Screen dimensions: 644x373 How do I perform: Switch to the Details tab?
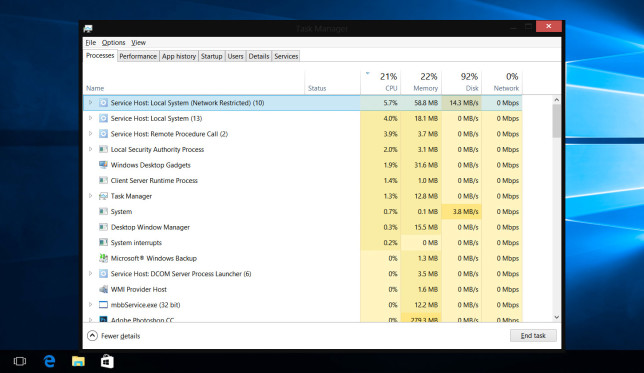click(x=259, y=56)
